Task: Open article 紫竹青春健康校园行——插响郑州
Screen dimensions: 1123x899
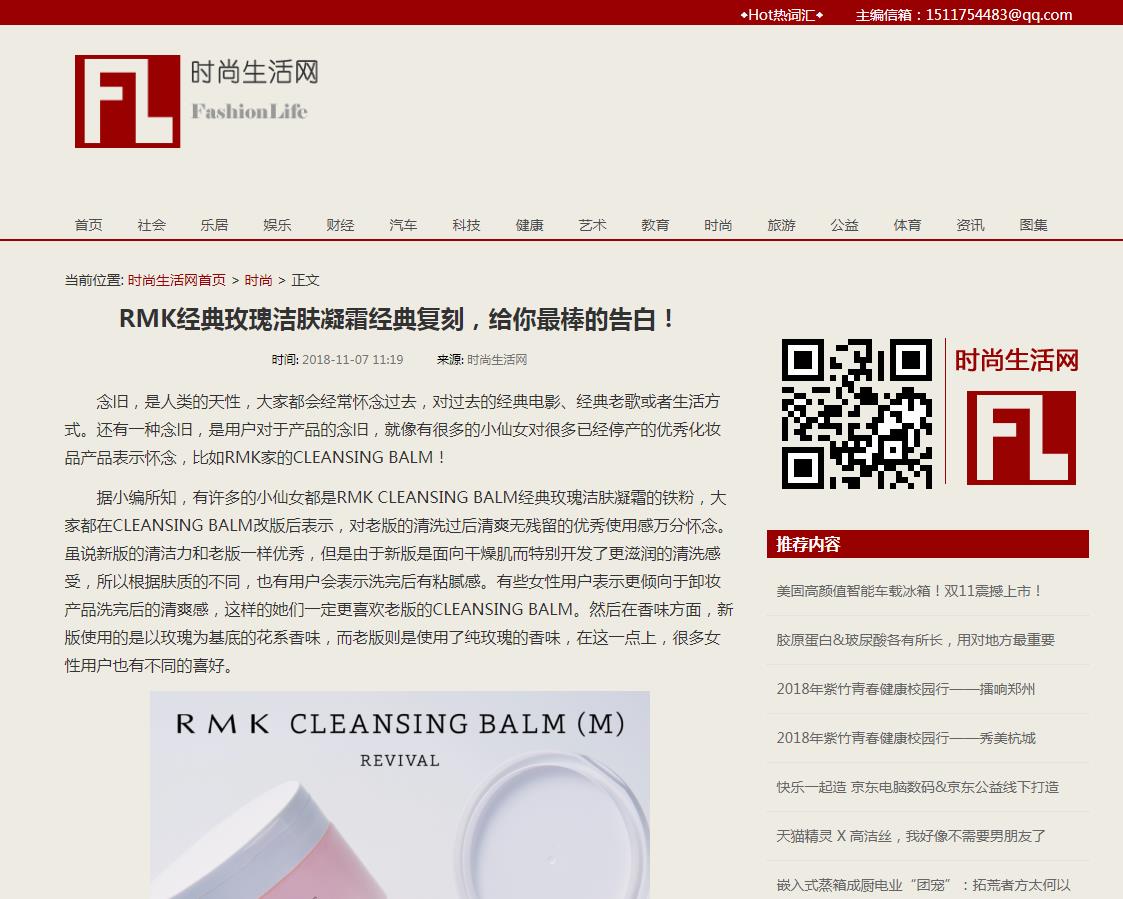Action: pyautogui.click(x=906, y=689)
